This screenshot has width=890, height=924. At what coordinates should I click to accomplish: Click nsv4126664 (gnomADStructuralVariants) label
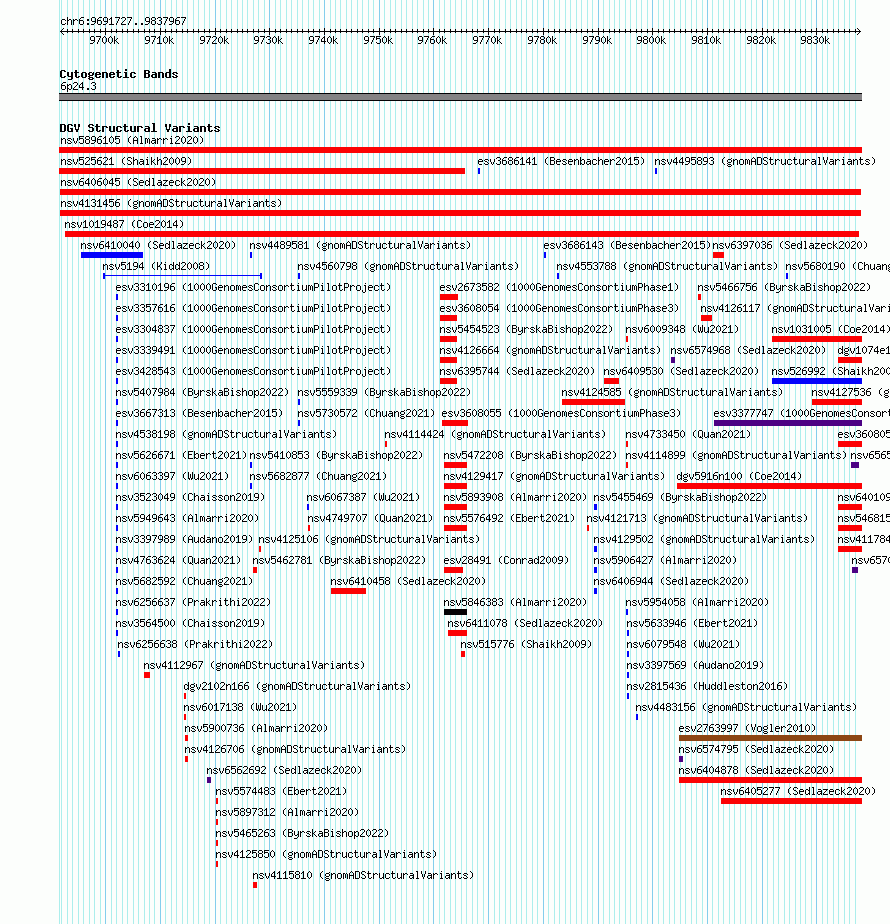(x=550, y=350)
